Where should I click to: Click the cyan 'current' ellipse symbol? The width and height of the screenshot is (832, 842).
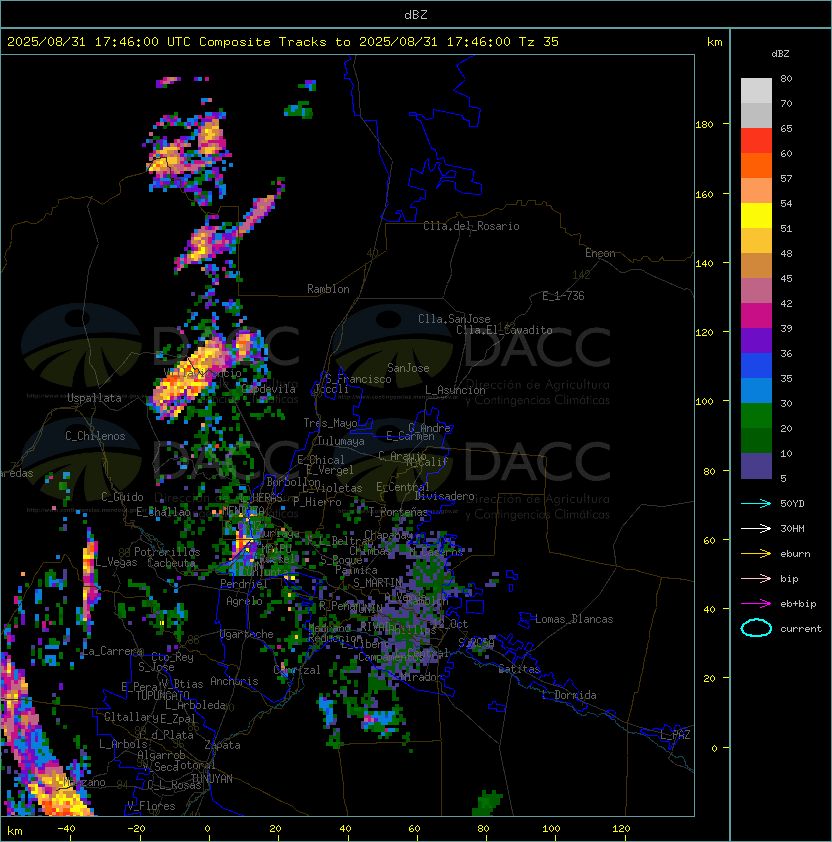[756, 628]
